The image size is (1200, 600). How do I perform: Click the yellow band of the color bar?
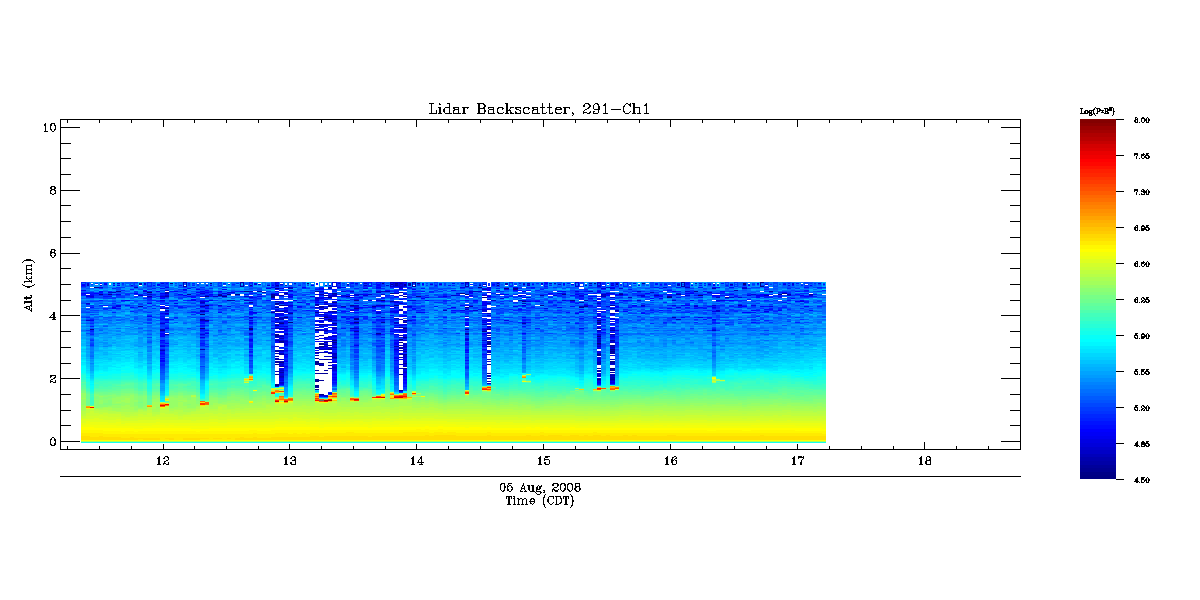1097,248
